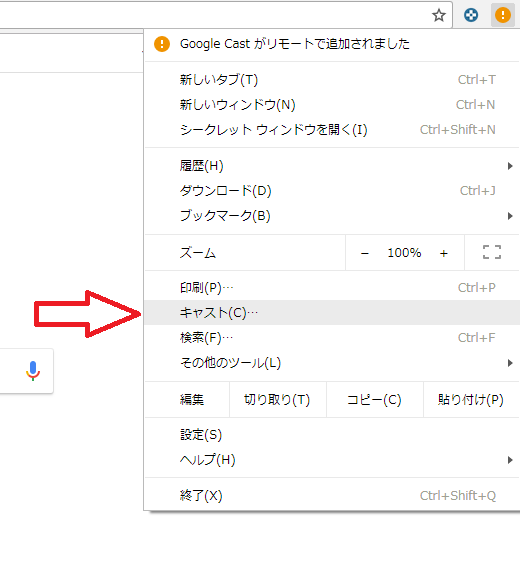Click the 貼り付け(P) button
This screenshot has height=573, width=524.
click(471, 400)
